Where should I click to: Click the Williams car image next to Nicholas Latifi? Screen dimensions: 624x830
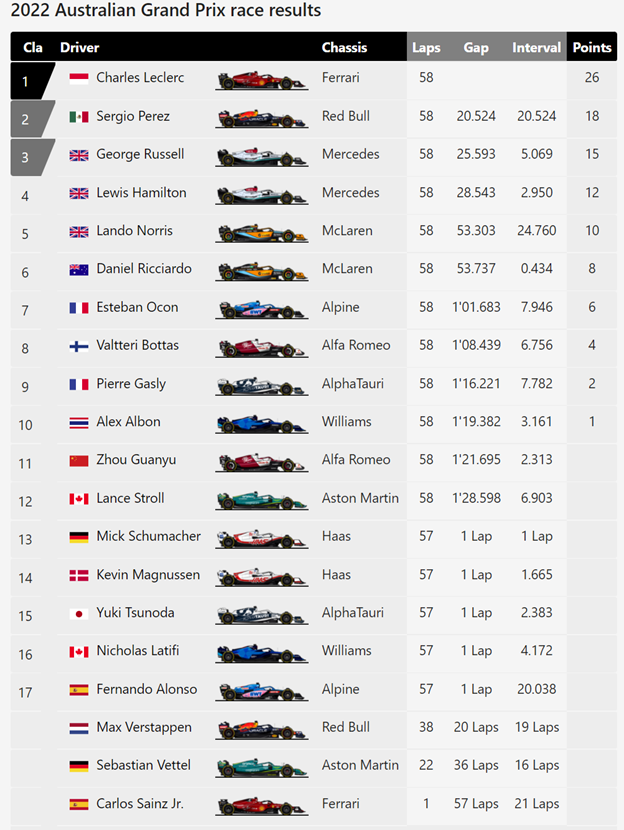tap(261, 652)
